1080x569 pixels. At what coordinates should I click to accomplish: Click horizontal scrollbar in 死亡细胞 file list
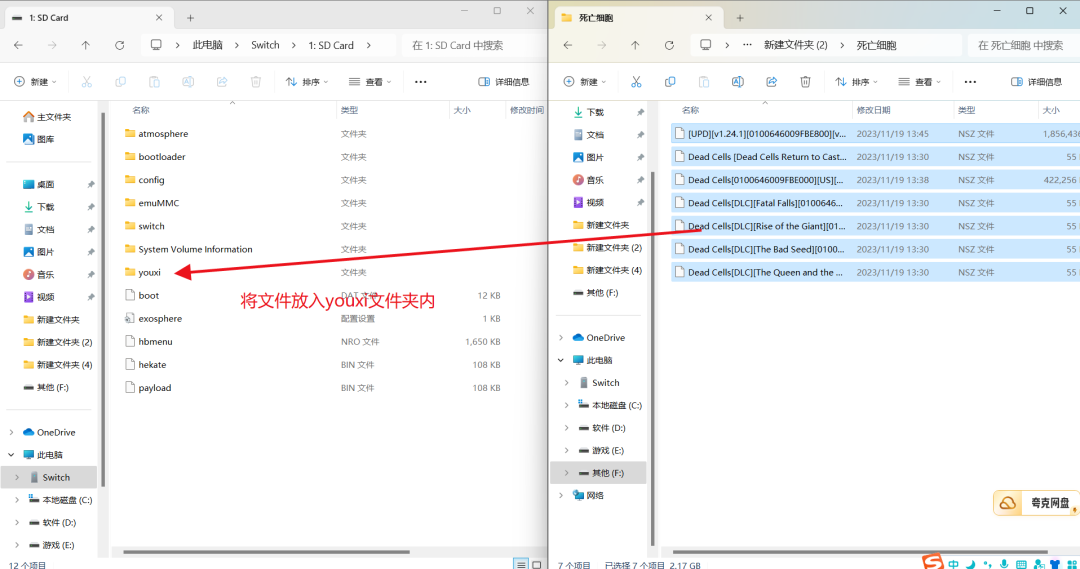click(x=860, y=552)
